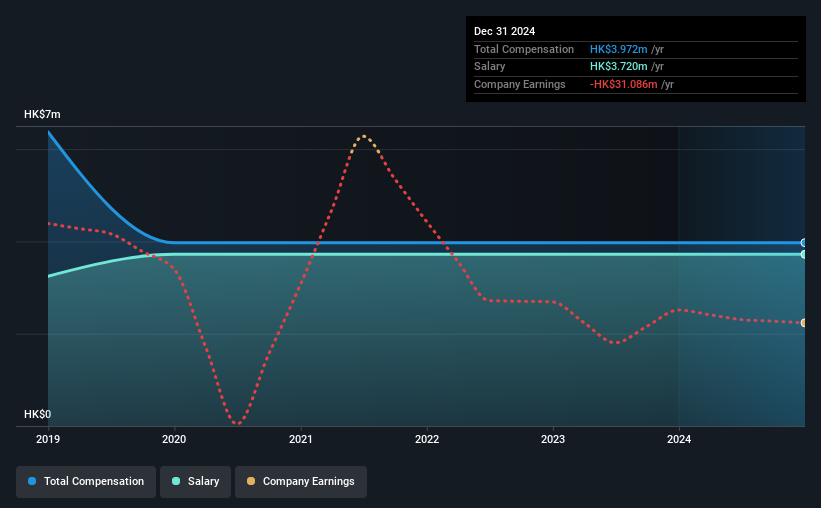821x508 pixels.
Task: Click the orange Company Earnings legend dot
Action: tap(251, 481)
